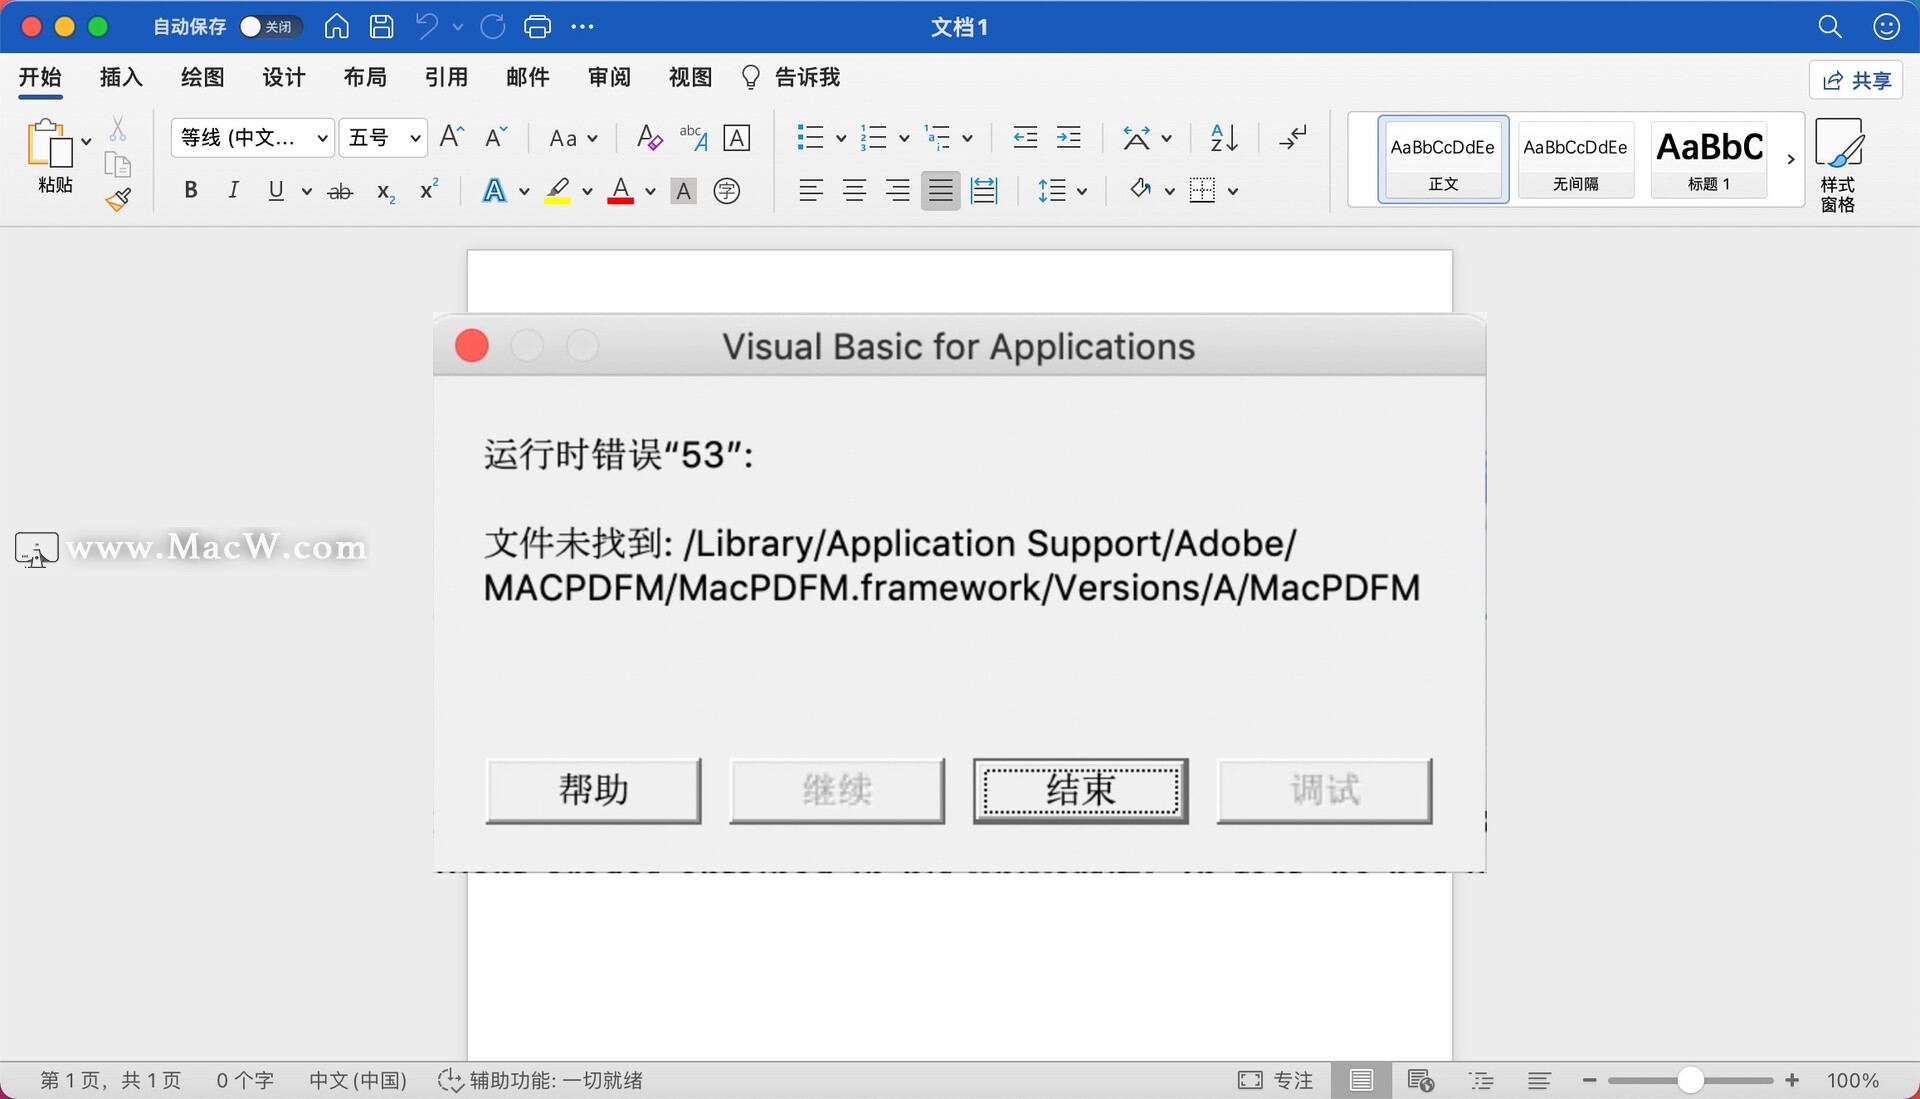Switch to the 插入 ribbon tab
The width and height of the screenshot is (1920, 1099).
120,77
